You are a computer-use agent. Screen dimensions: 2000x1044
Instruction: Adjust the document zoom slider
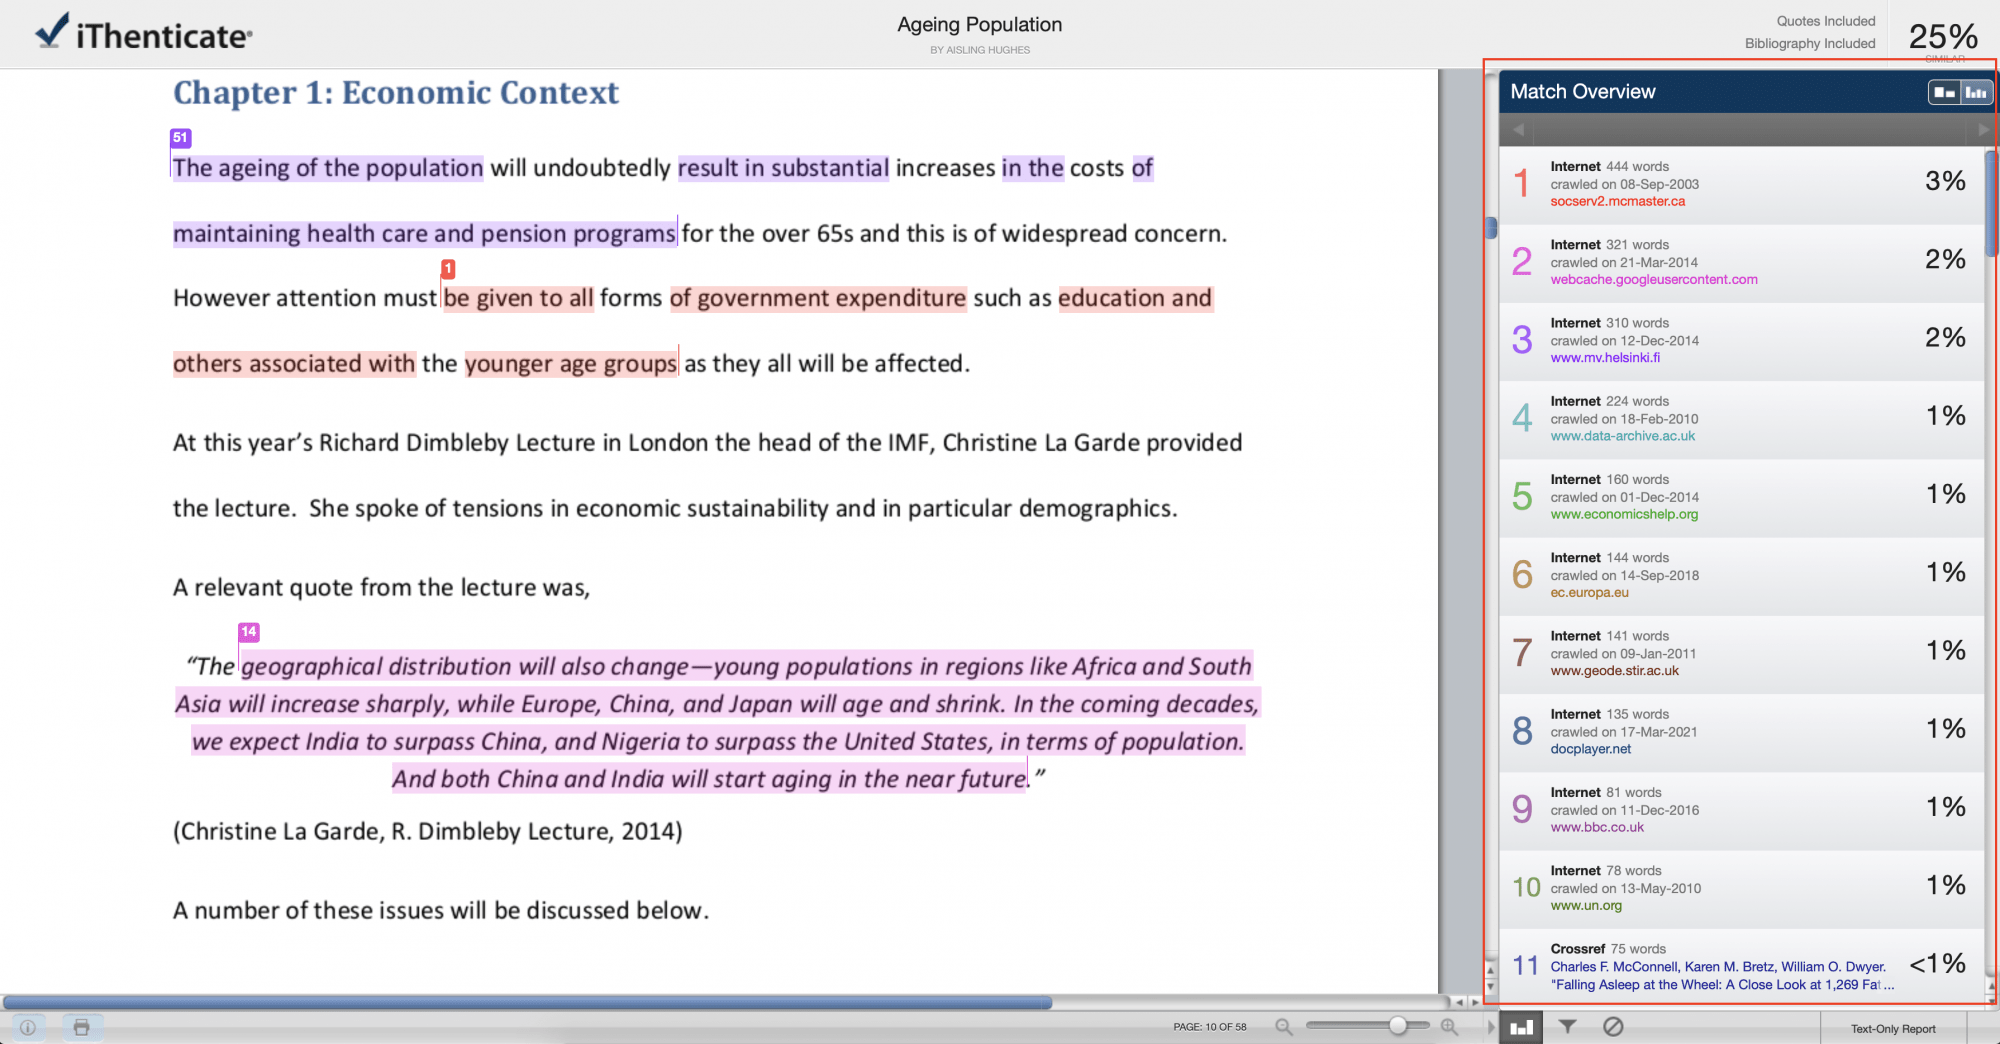1398,1026
